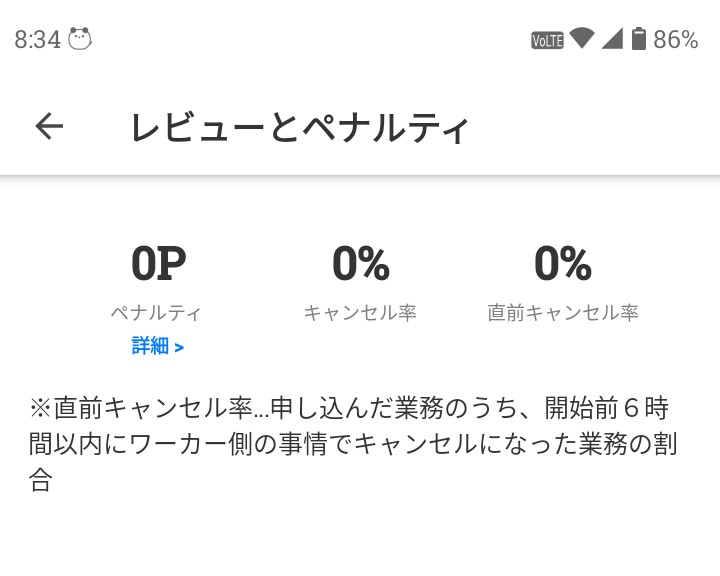This screenshot has width=720, height=576.
Task: Tap the Wi-Fi signal icon
Action: (x=582, y=39)
